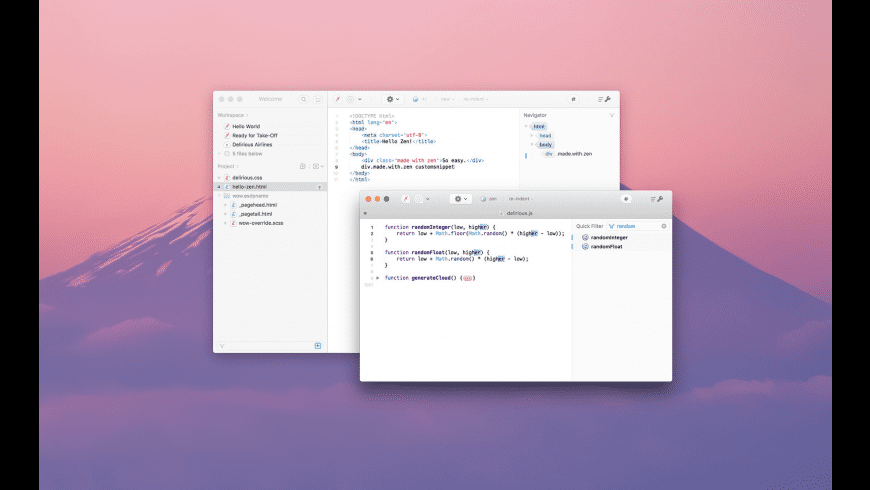Open the target icon's chevron menu in Welcome window
This screenshot has width=870, height=490.
[x=360, y=99]
